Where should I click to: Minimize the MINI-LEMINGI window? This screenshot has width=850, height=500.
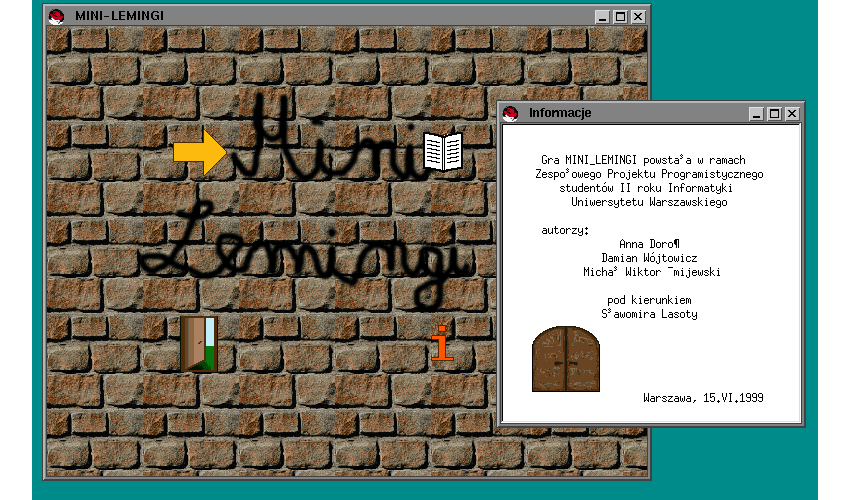tap(602, 16)
